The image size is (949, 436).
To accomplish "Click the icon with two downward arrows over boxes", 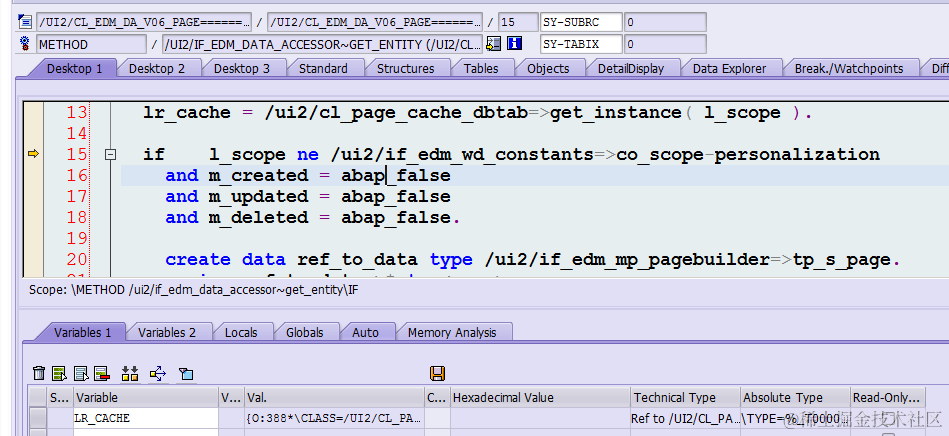I will tap(130, 374).
